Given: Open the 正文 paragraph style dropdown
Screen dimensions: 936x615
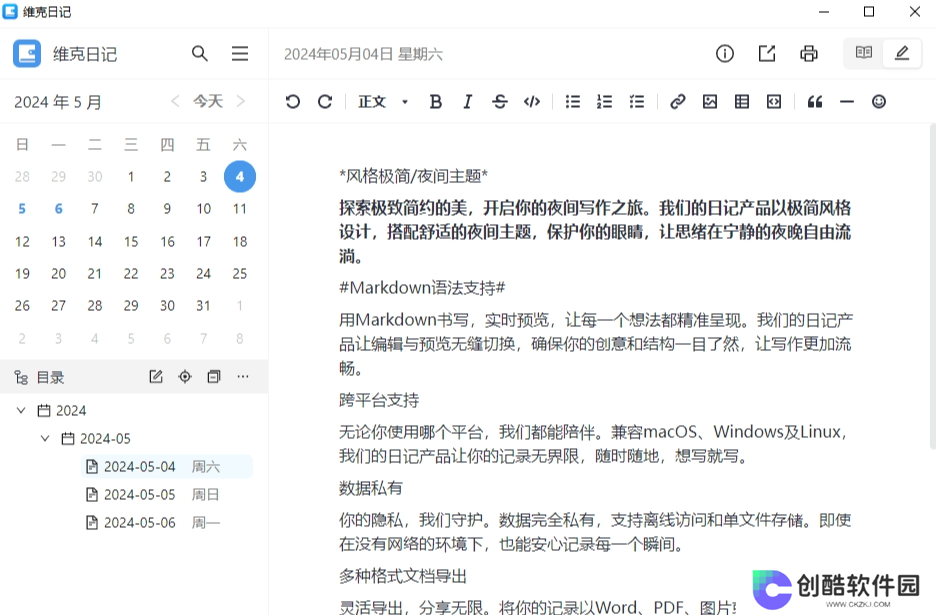Looking at the screenshot, I should pyautogui.click(x=383, y=102).
